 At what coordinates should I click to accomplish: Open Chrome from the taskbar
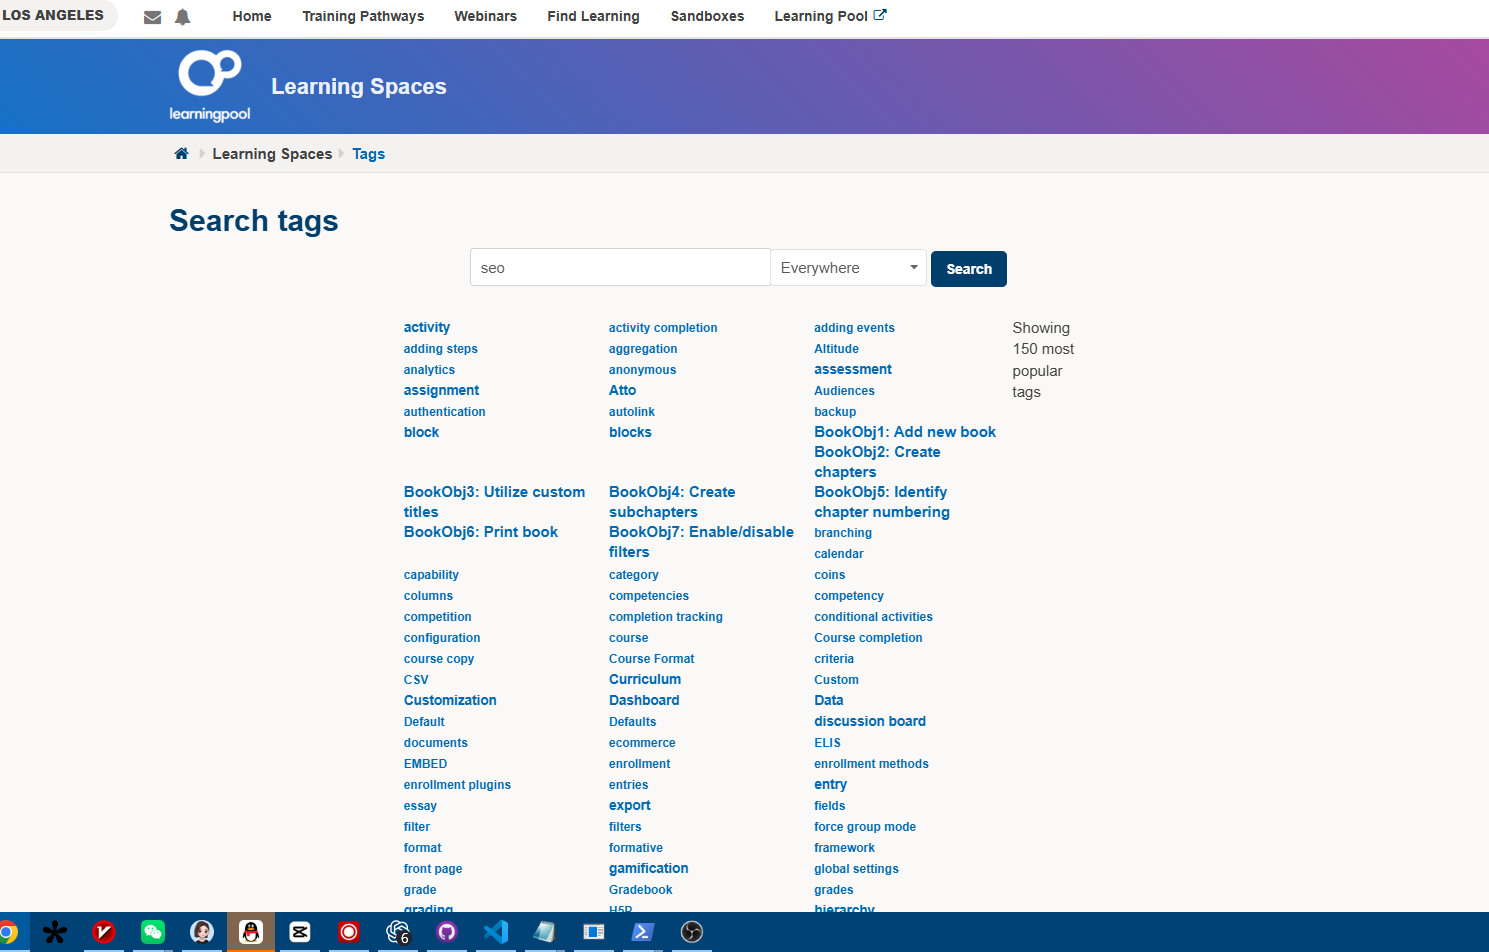pyautogui.click(x=8, y=932)
